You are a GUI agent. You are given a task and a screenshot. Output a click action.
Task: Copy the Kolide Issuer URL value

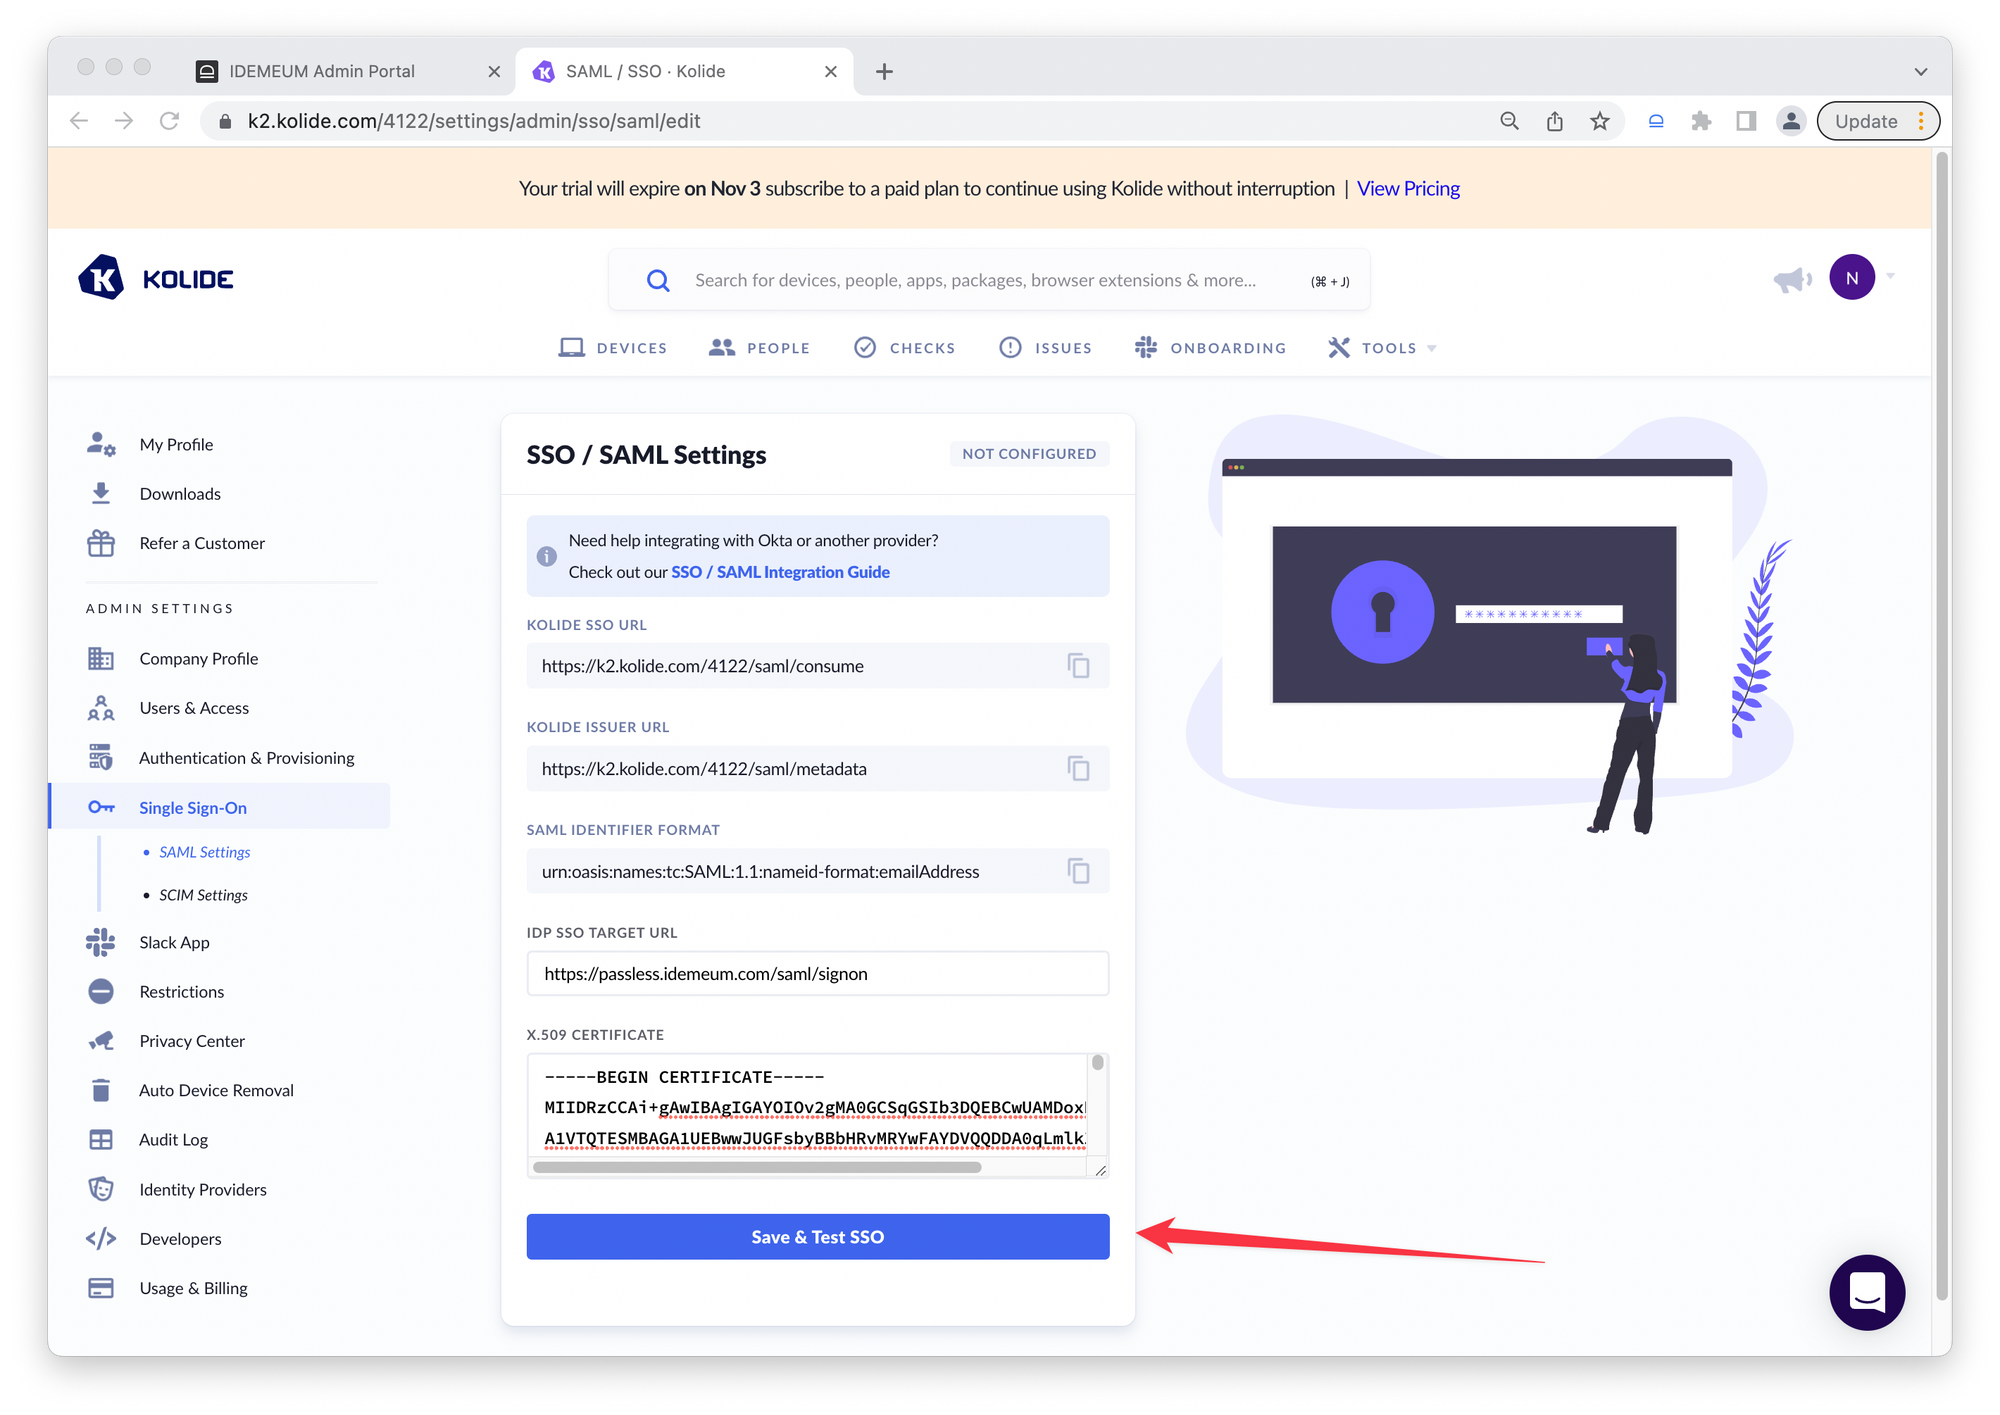coord(1078,769)
